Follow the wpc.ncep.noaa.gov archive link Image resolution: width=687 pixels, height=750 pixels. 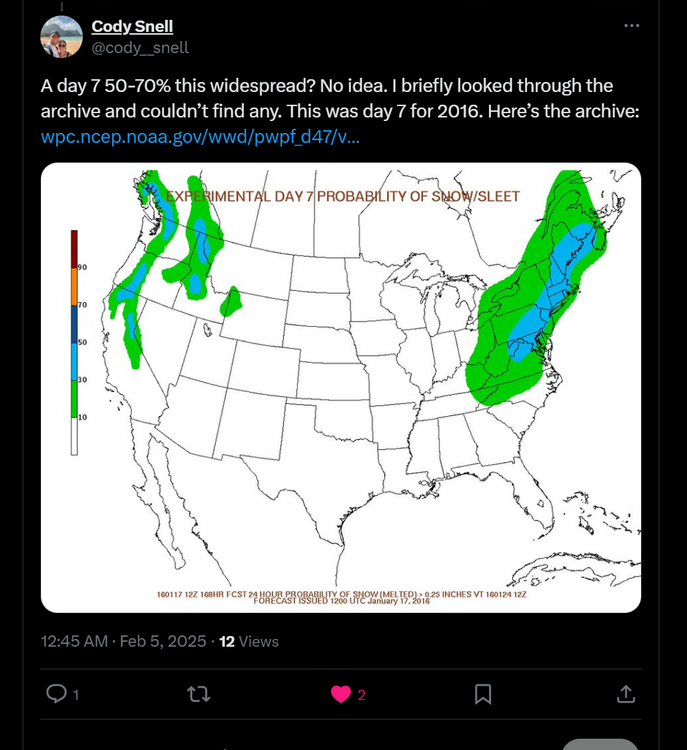(x=200, y=137)
